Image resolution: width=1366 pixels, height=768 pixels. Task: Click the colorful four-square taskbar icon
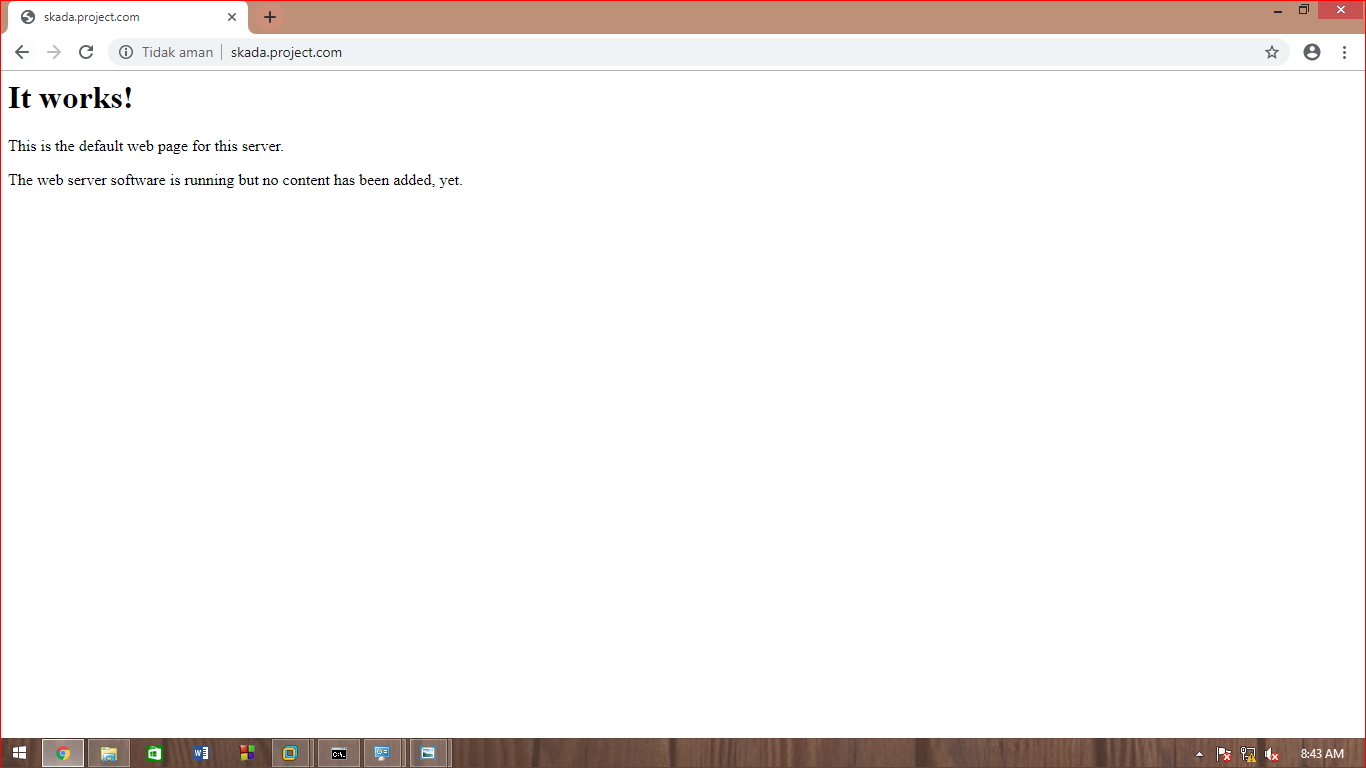(x=247, y=753)
